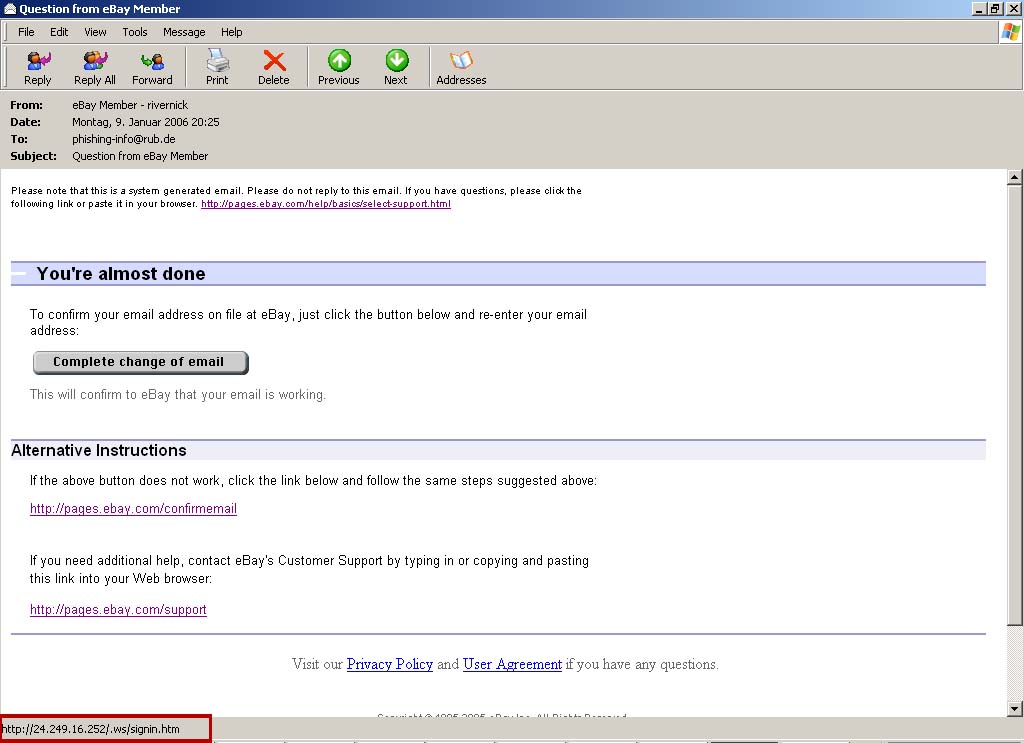The height and width of the screenshot is (743, 1024).
Task: Go to the Previous message
Action: pos(338,68)
